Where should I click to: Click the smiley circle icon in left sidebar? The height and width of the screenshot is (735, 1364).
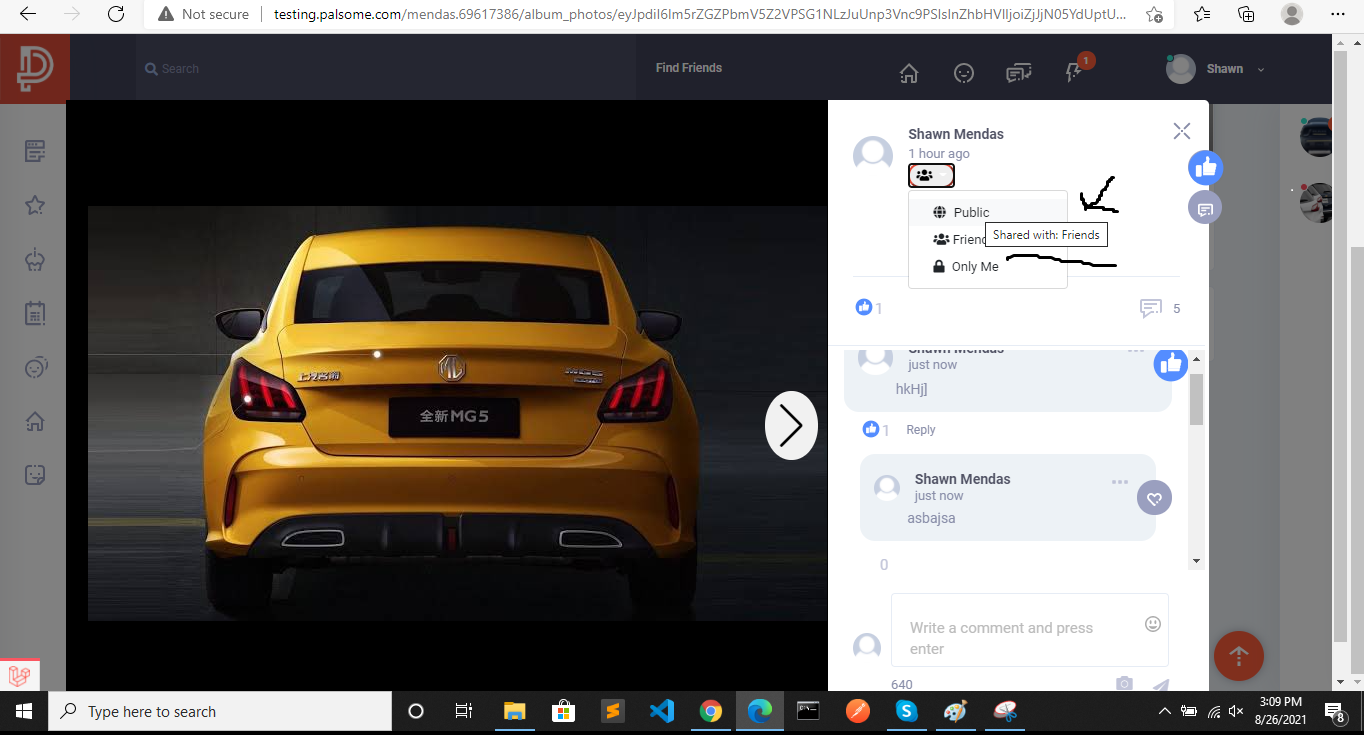click(x=35, y=367)
